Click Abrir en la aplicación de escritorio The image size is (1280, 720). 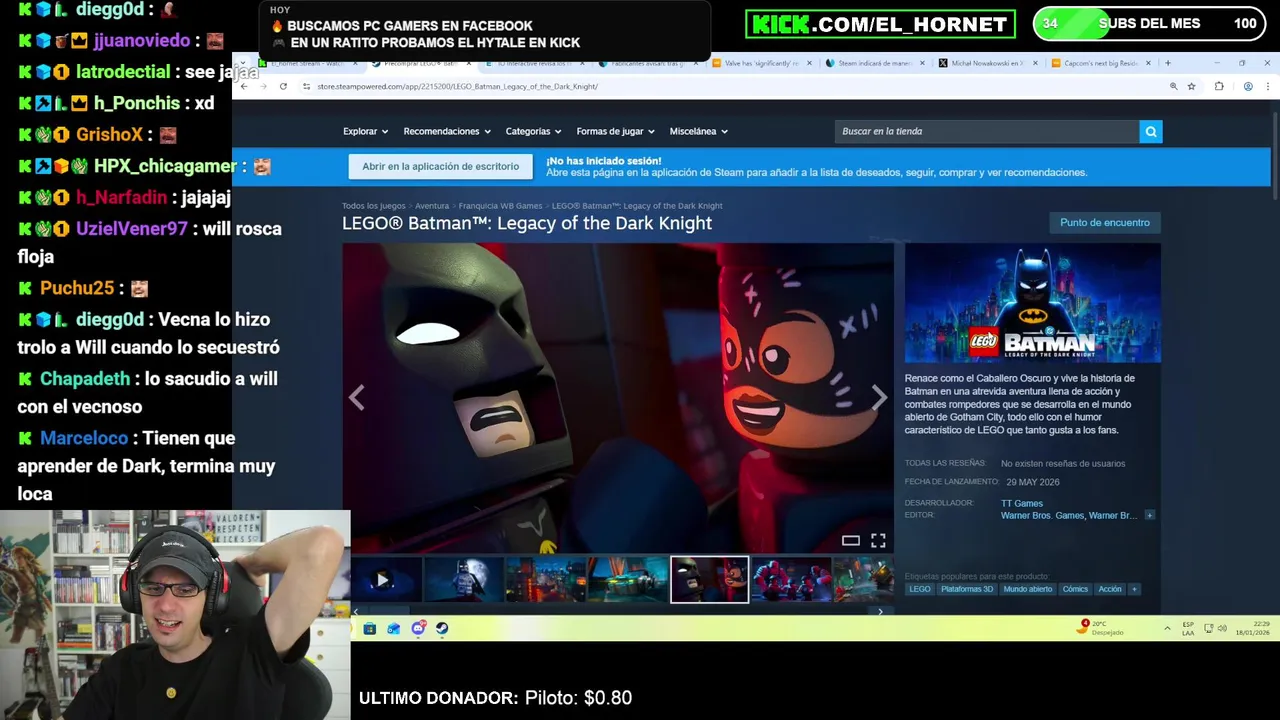coord(440,166)
